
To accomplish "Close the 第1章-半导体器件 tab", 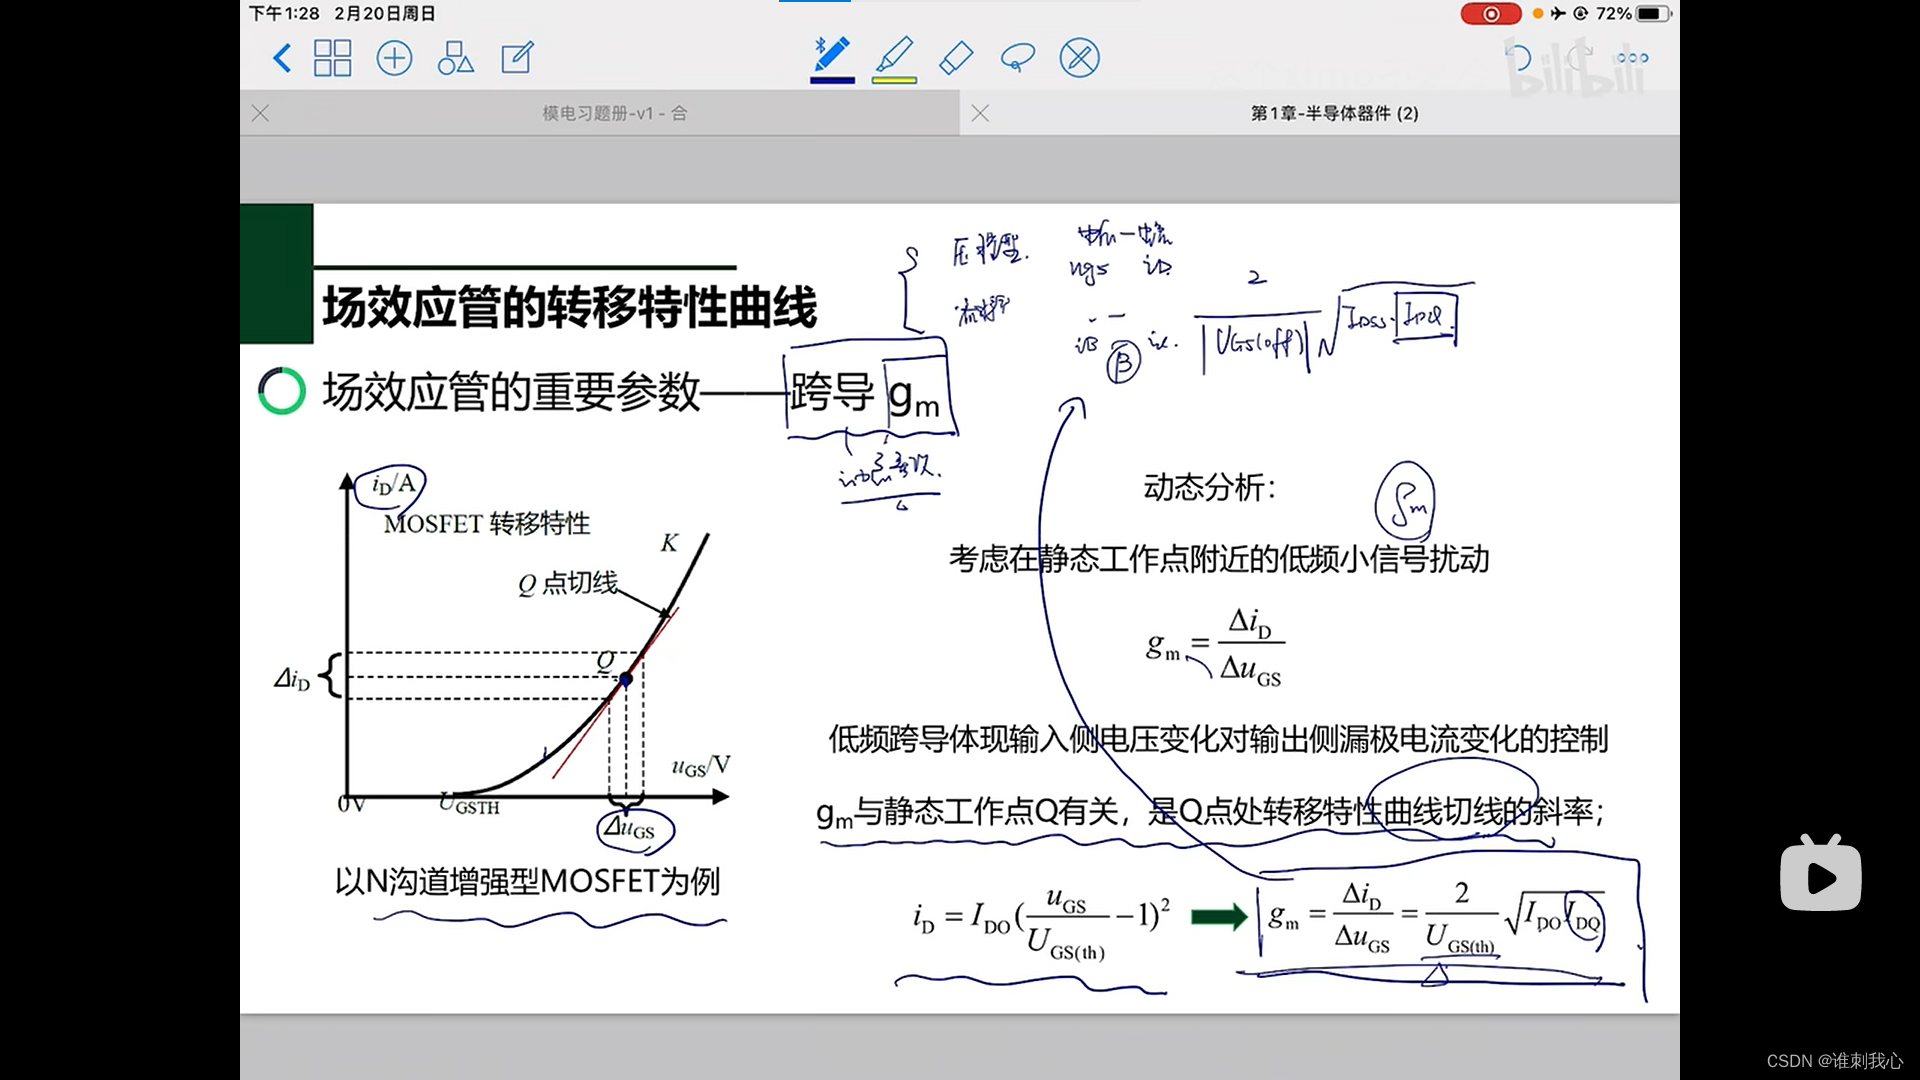I will (980, 114).
